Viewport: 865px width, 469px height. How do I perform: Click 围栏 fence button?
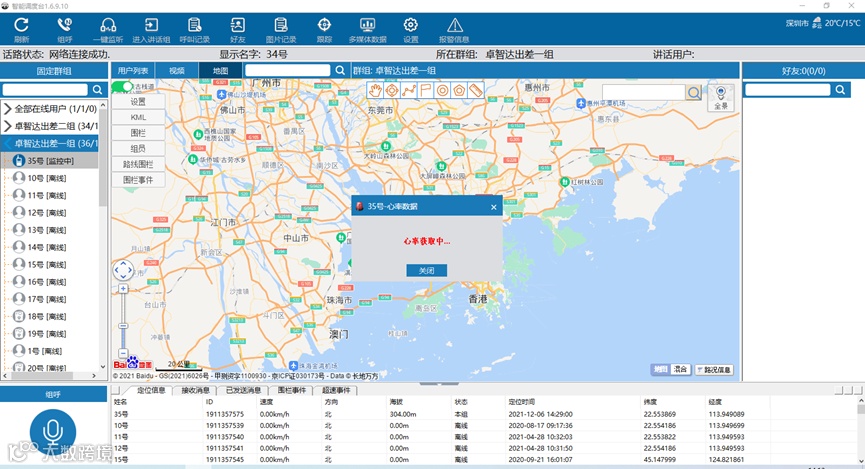point(138,133)
